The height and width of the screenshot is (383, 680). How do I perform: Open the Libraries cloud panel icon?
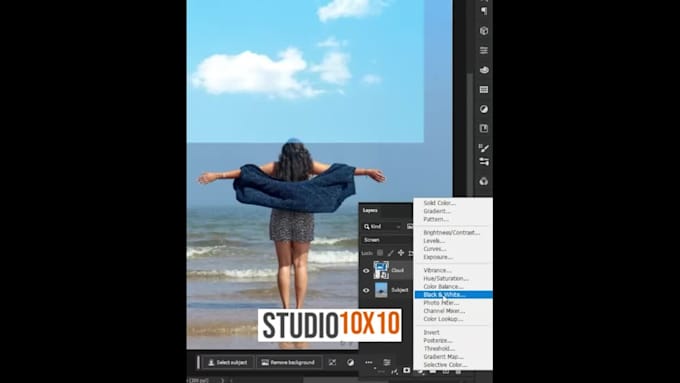[484, 70]
